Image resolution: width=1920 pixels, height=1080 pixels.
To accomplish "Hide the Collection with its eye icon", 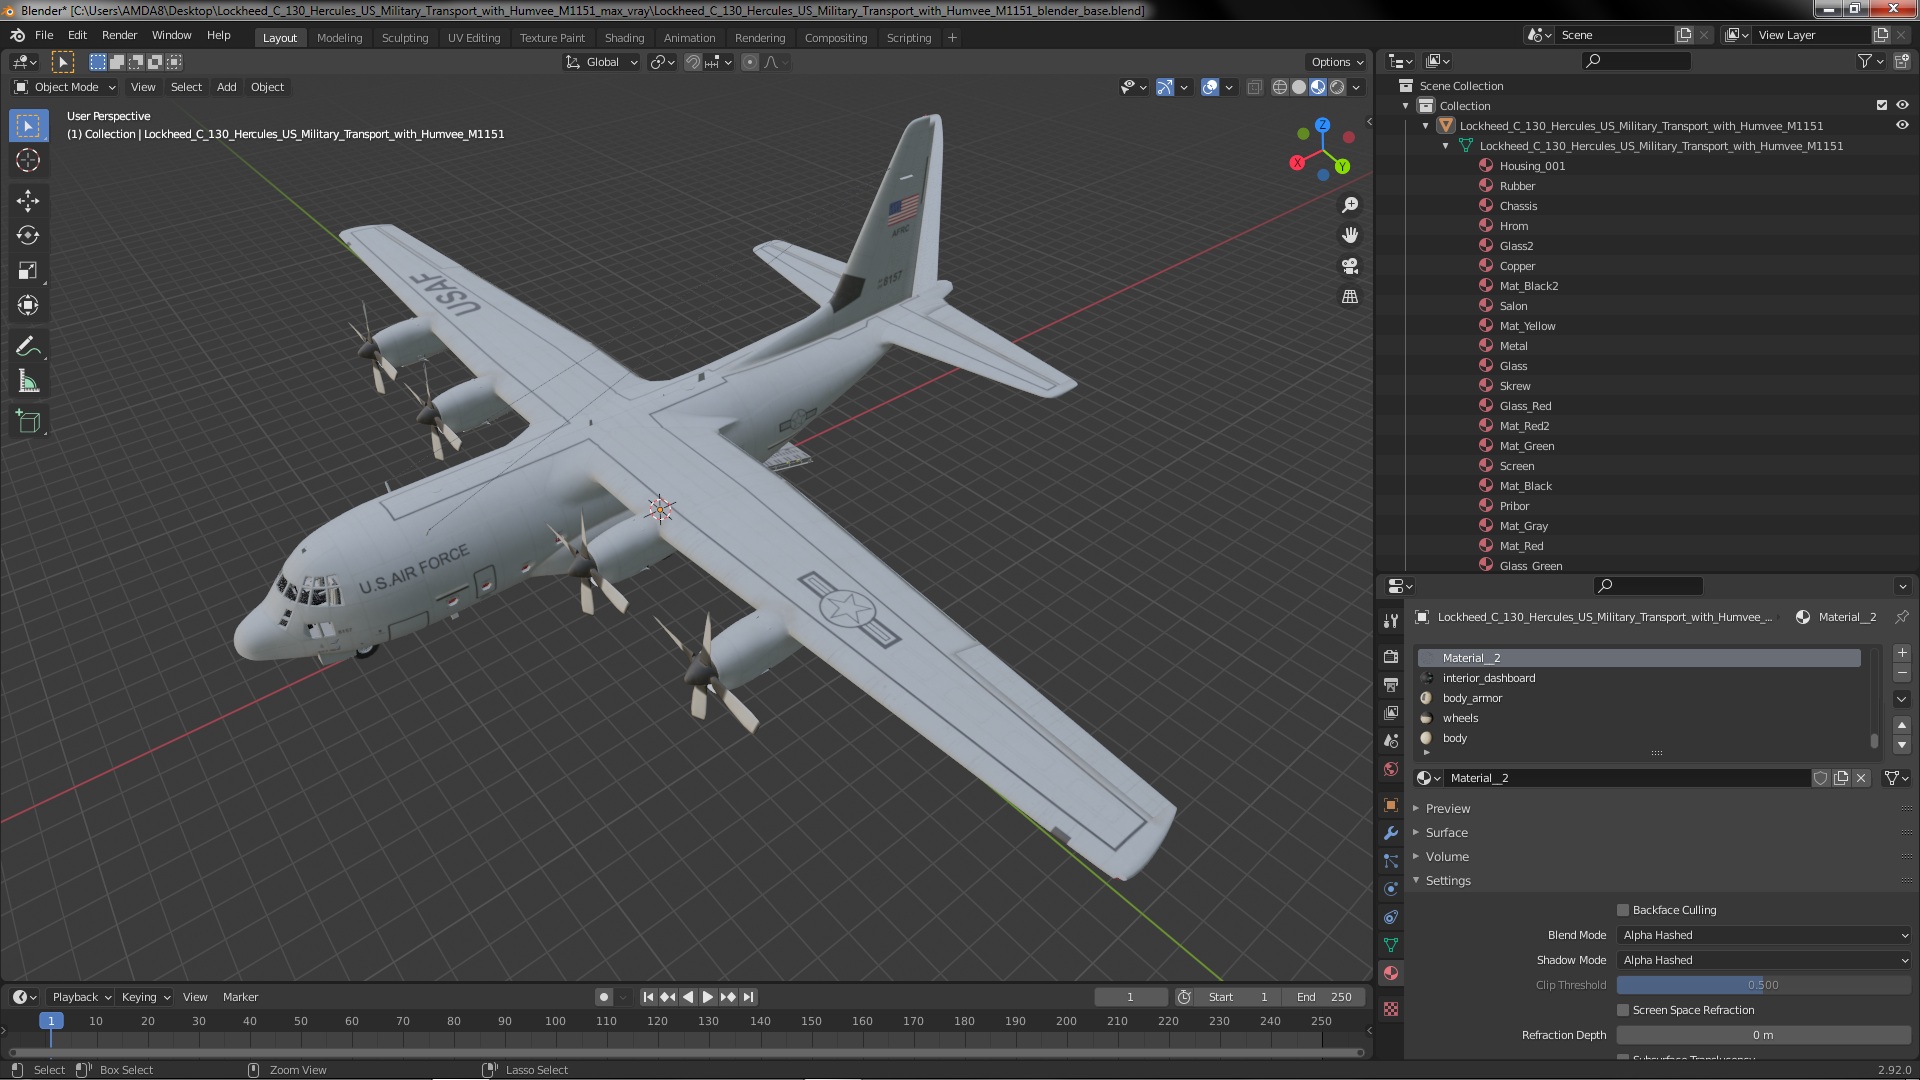I will pos(1902,105).
